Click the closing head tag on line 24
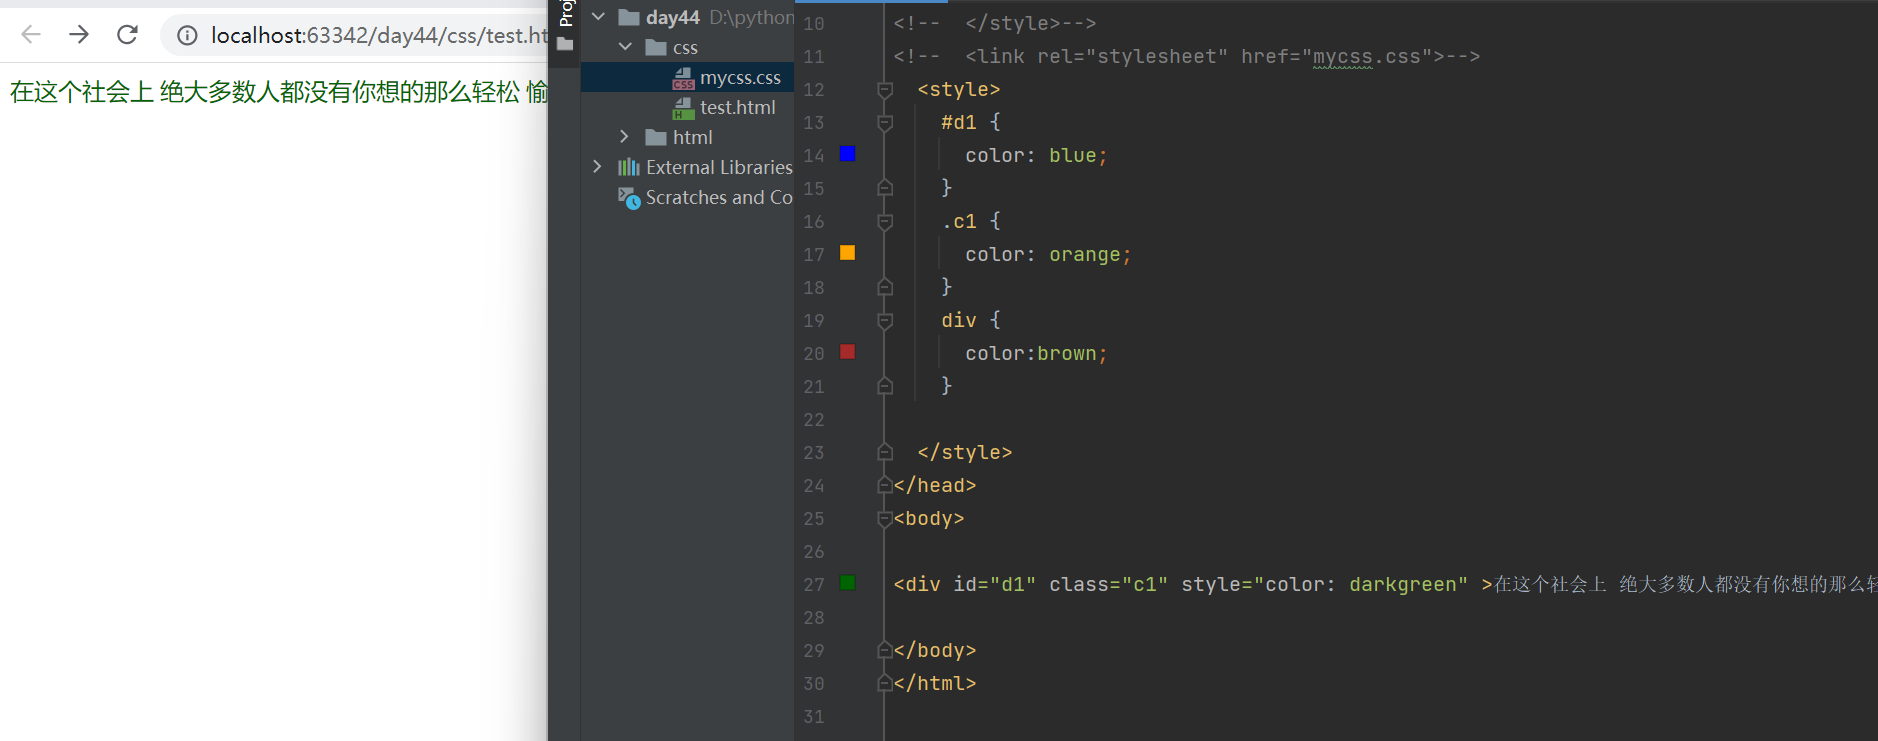This screenshot has height=741, width=1878. click(x=935, y=486)
